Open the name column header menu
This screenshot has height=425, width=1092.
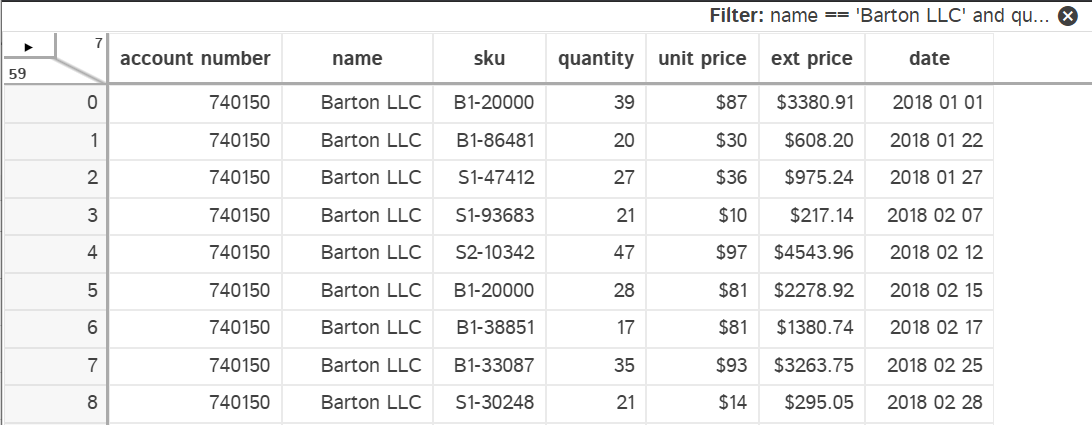tap(357, 59)
